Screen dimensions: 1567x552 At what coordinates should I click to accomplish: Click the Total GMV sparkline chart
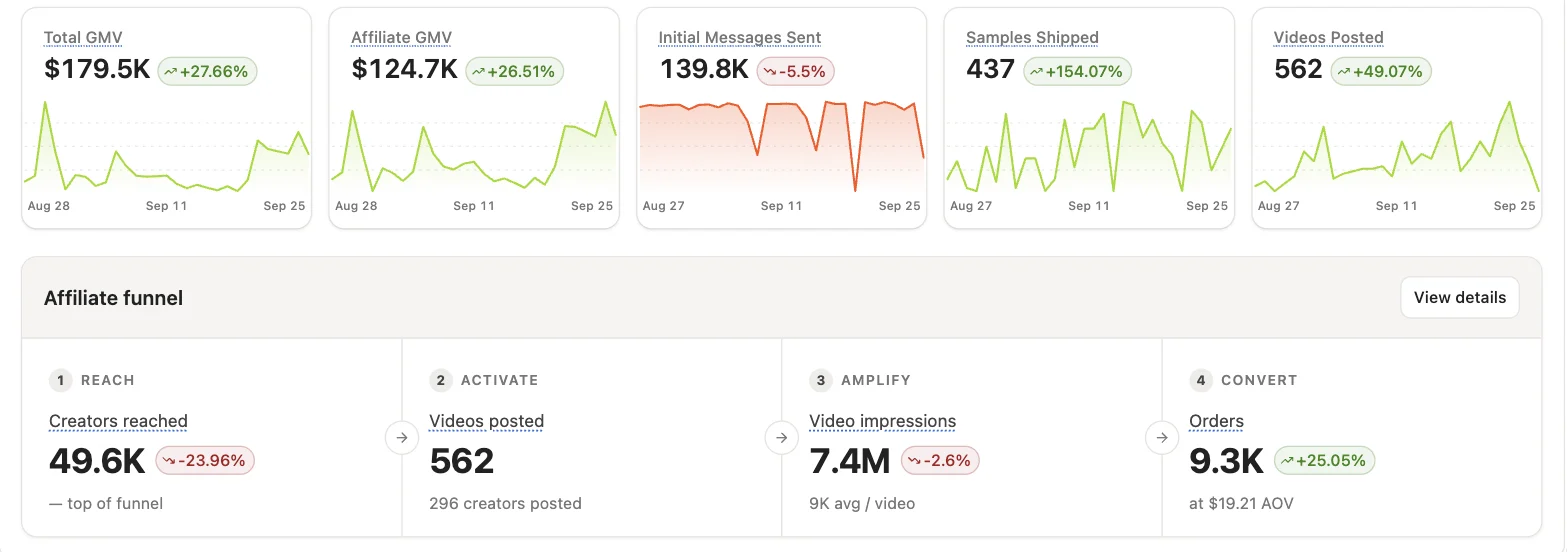pyautogui.click(x=166, y=146)
